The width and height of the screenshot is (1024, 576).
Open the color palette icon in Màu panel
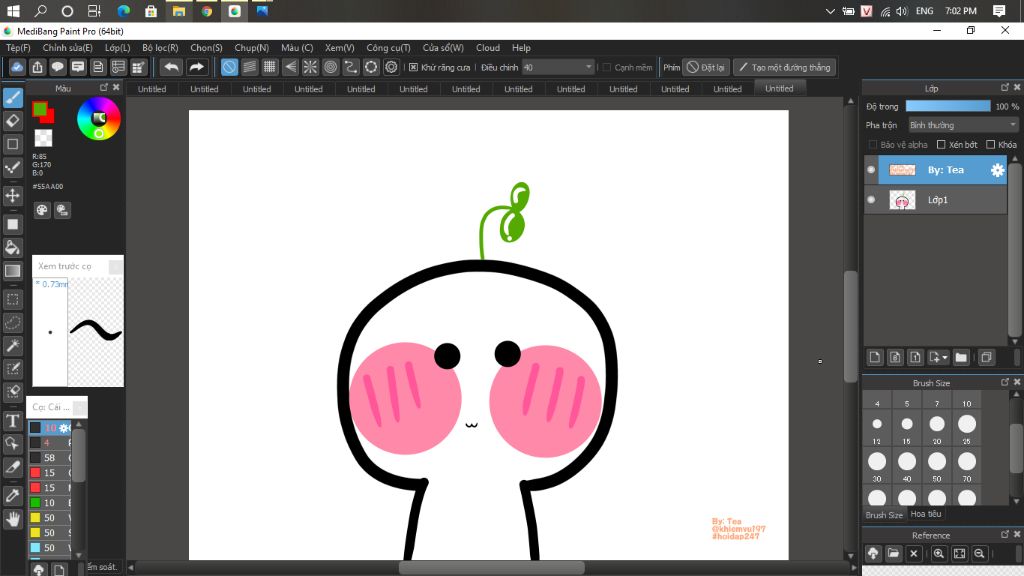(42, 210)
